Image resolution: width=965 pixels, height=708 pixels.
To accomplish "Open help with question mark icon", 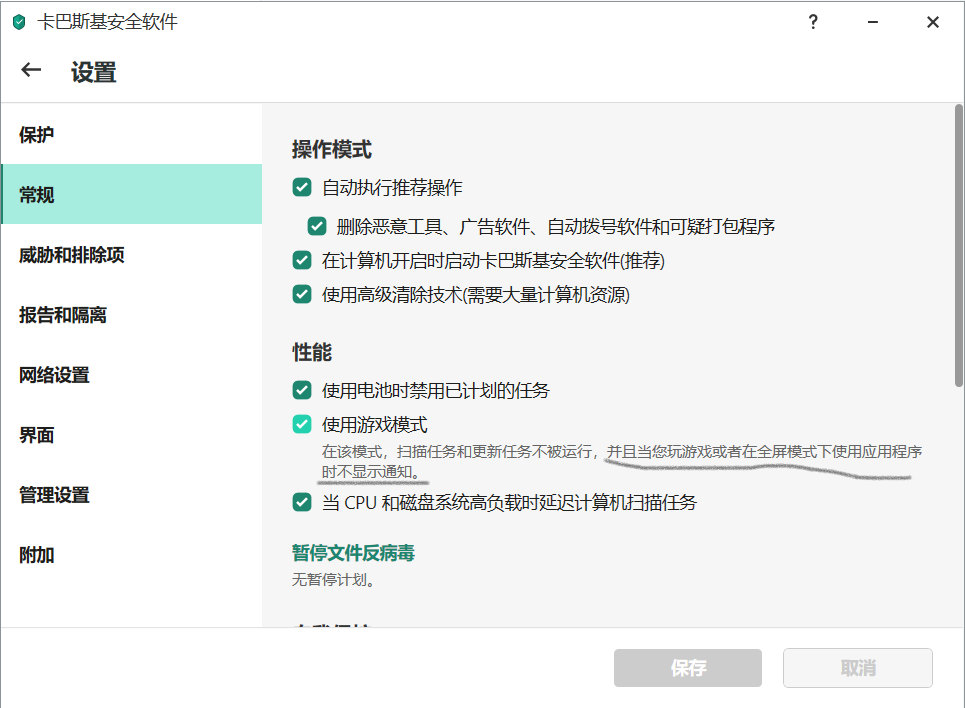I will [813, 22].
